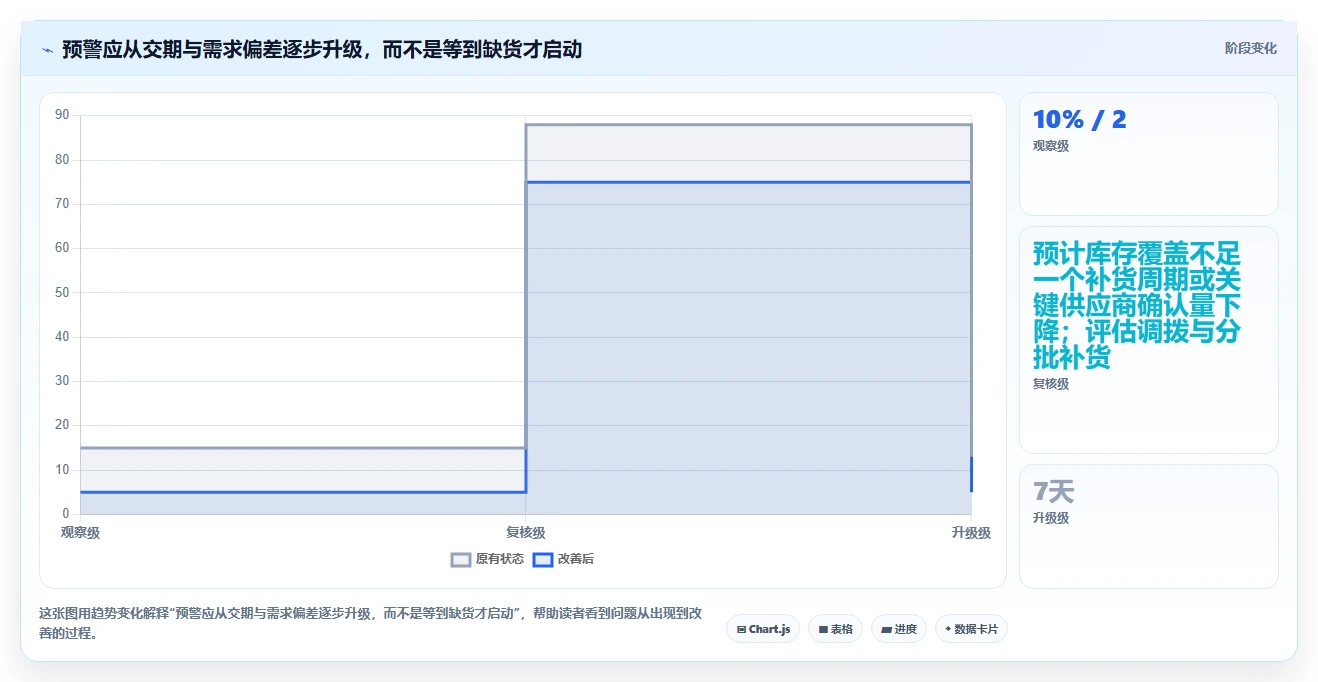This screenshot has height=682, width=1318.
Task: Click the 升级级 card label under 7天
Action: tap(1051, 518)
